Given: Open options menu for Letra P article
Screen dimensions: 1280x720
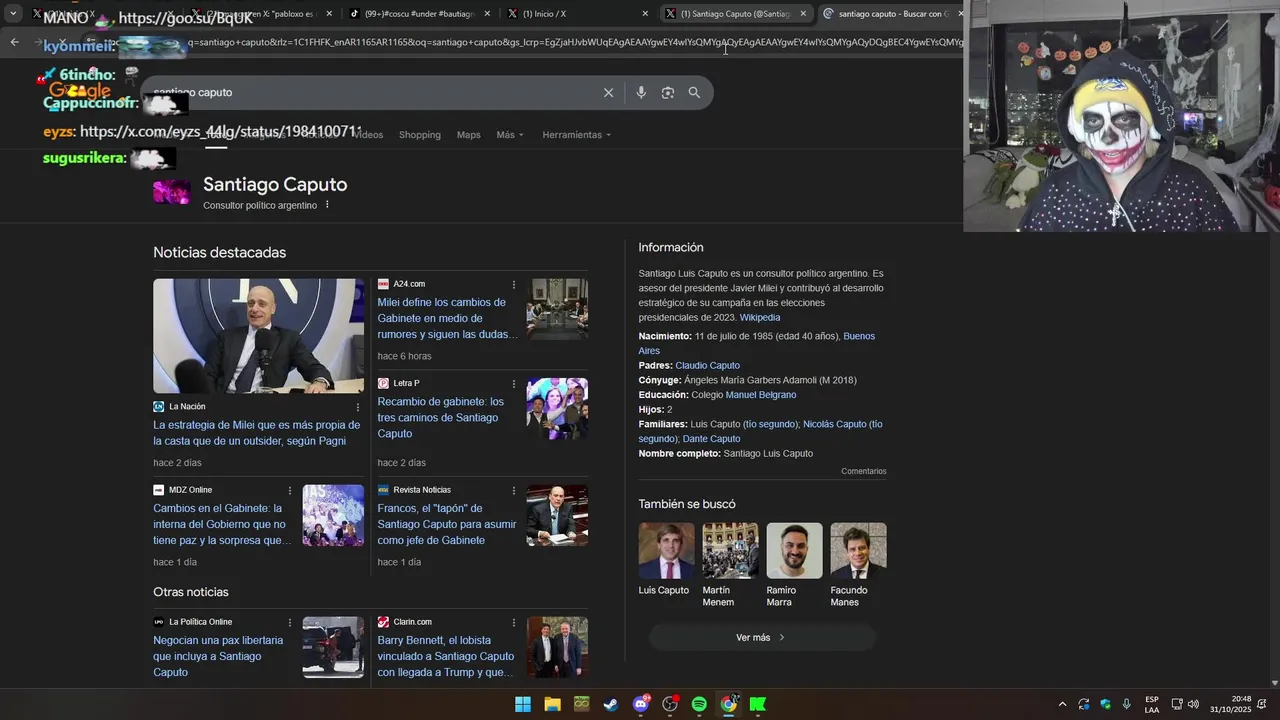Looking at the screenshot, I should (x=514, y=384).
